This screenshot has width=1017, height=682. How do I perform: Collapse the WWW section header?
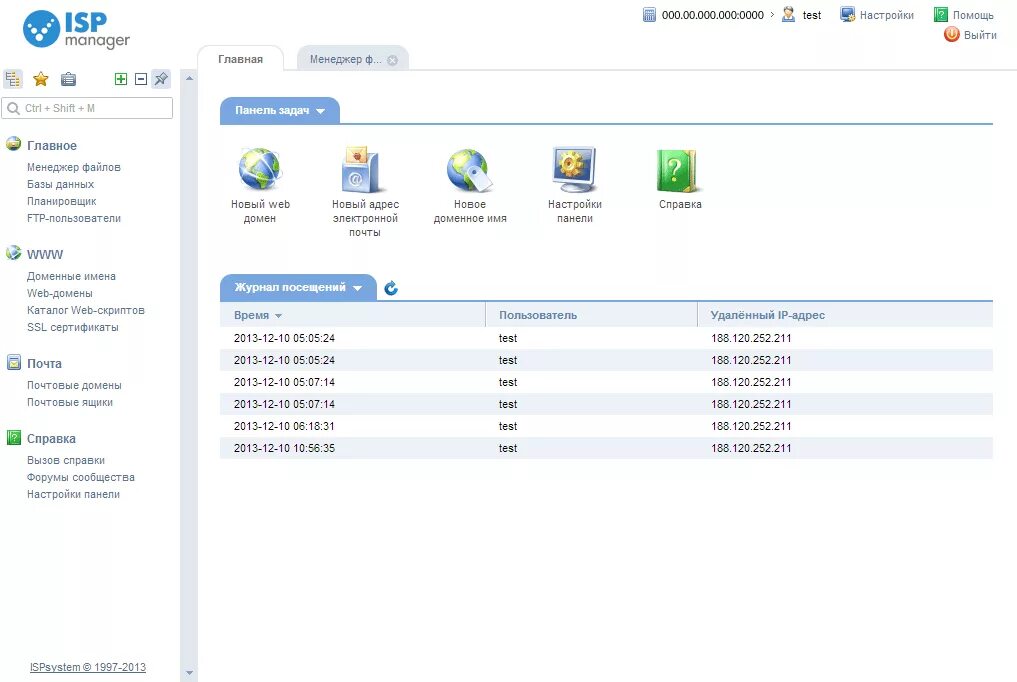coord(45,255)
